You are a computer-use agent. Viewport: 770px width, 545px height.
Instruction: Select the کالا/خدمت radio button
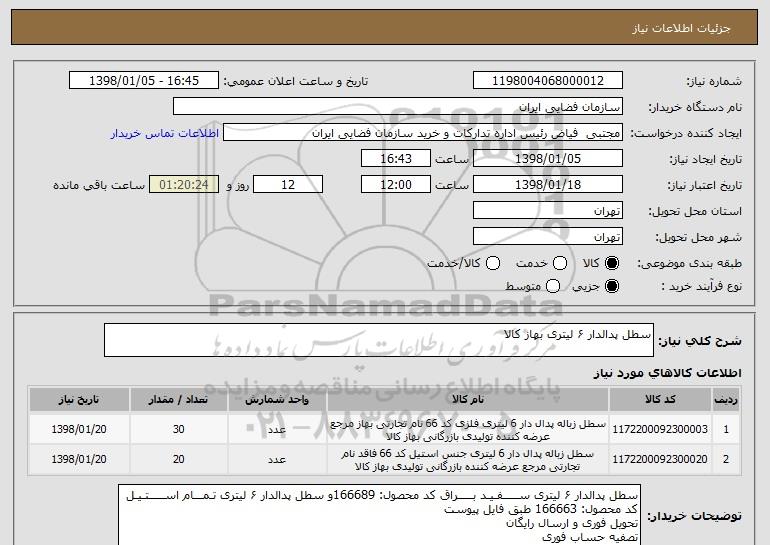point(493,263)
